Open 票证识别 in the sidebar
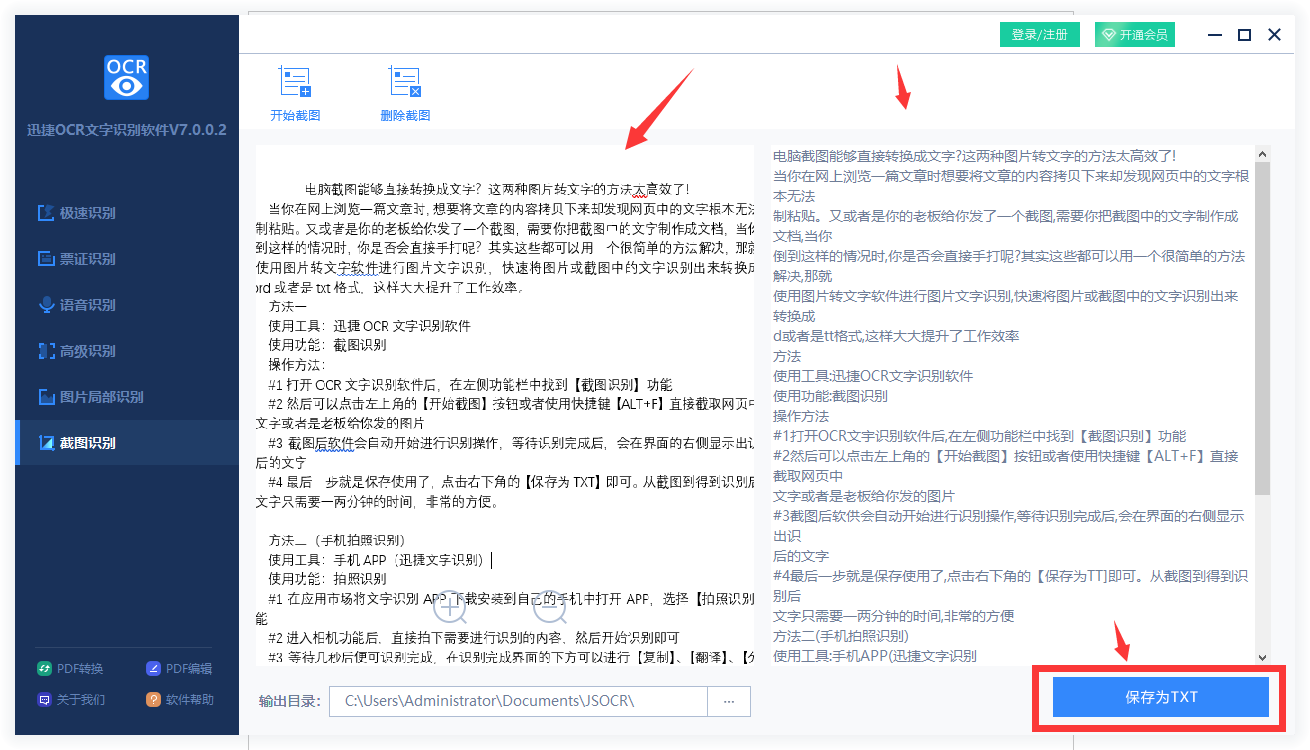This screenshot has width=1310, height=750. 127,259
